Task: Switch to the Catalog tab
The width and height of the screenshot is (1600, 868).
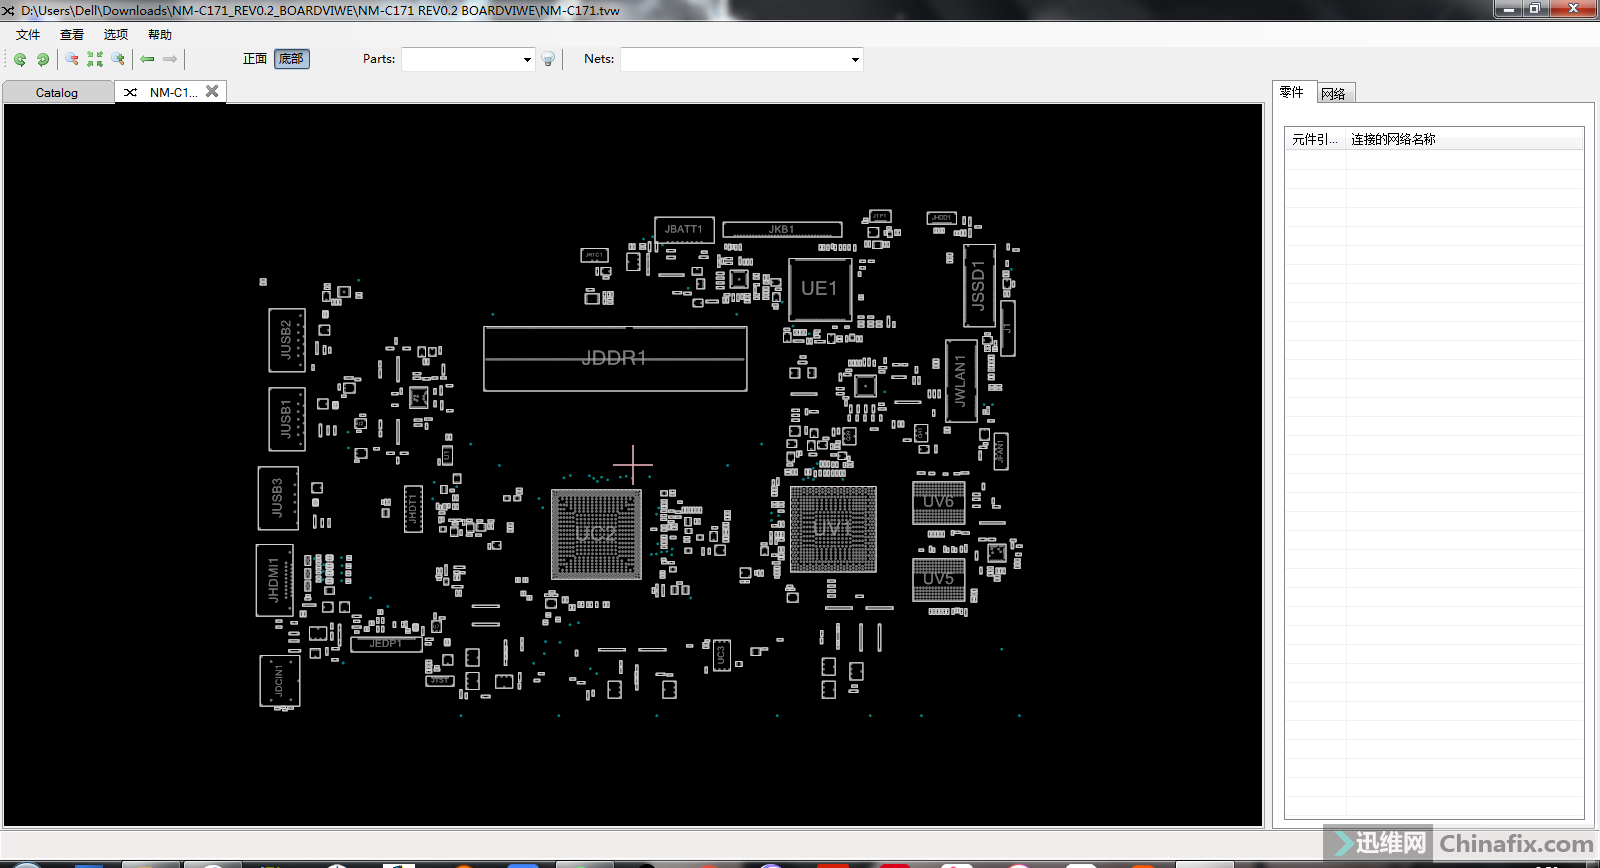Action: point(57,93)
